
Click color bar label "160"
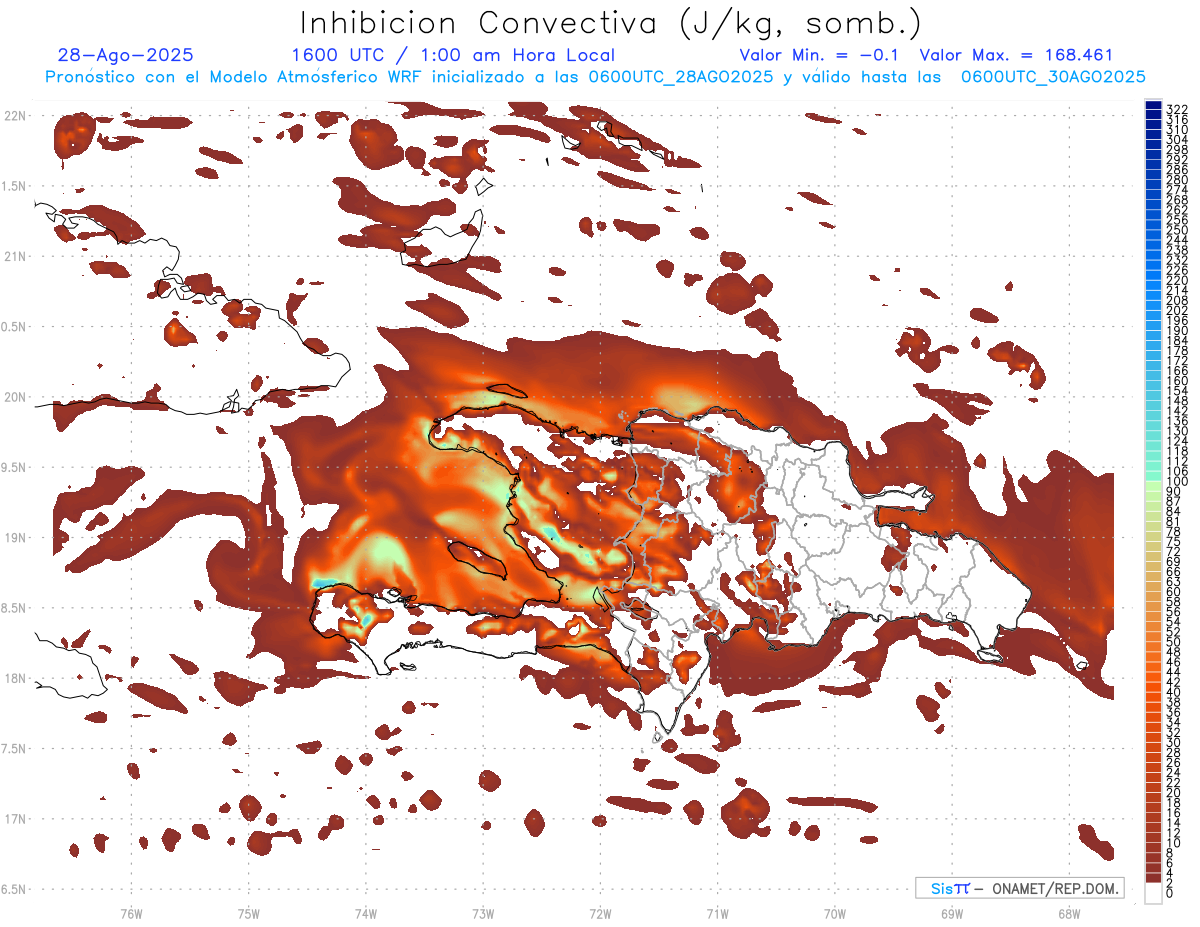point(1177,381)
